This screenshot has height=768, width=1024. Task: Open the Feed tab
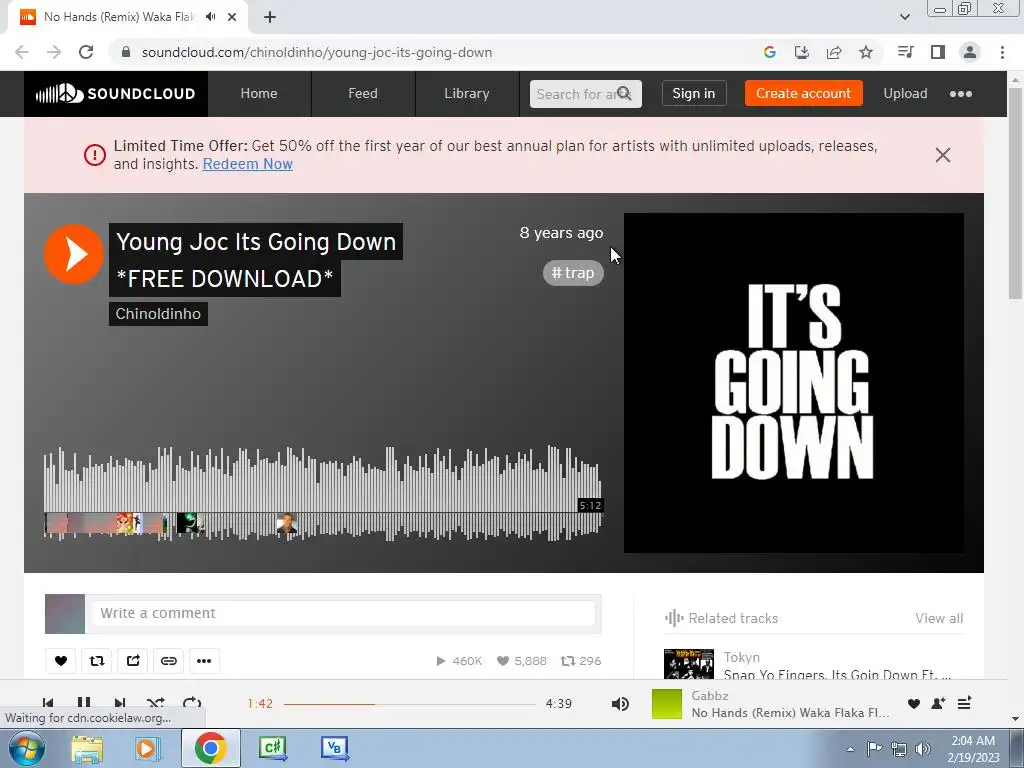click(x=362, y=93)
